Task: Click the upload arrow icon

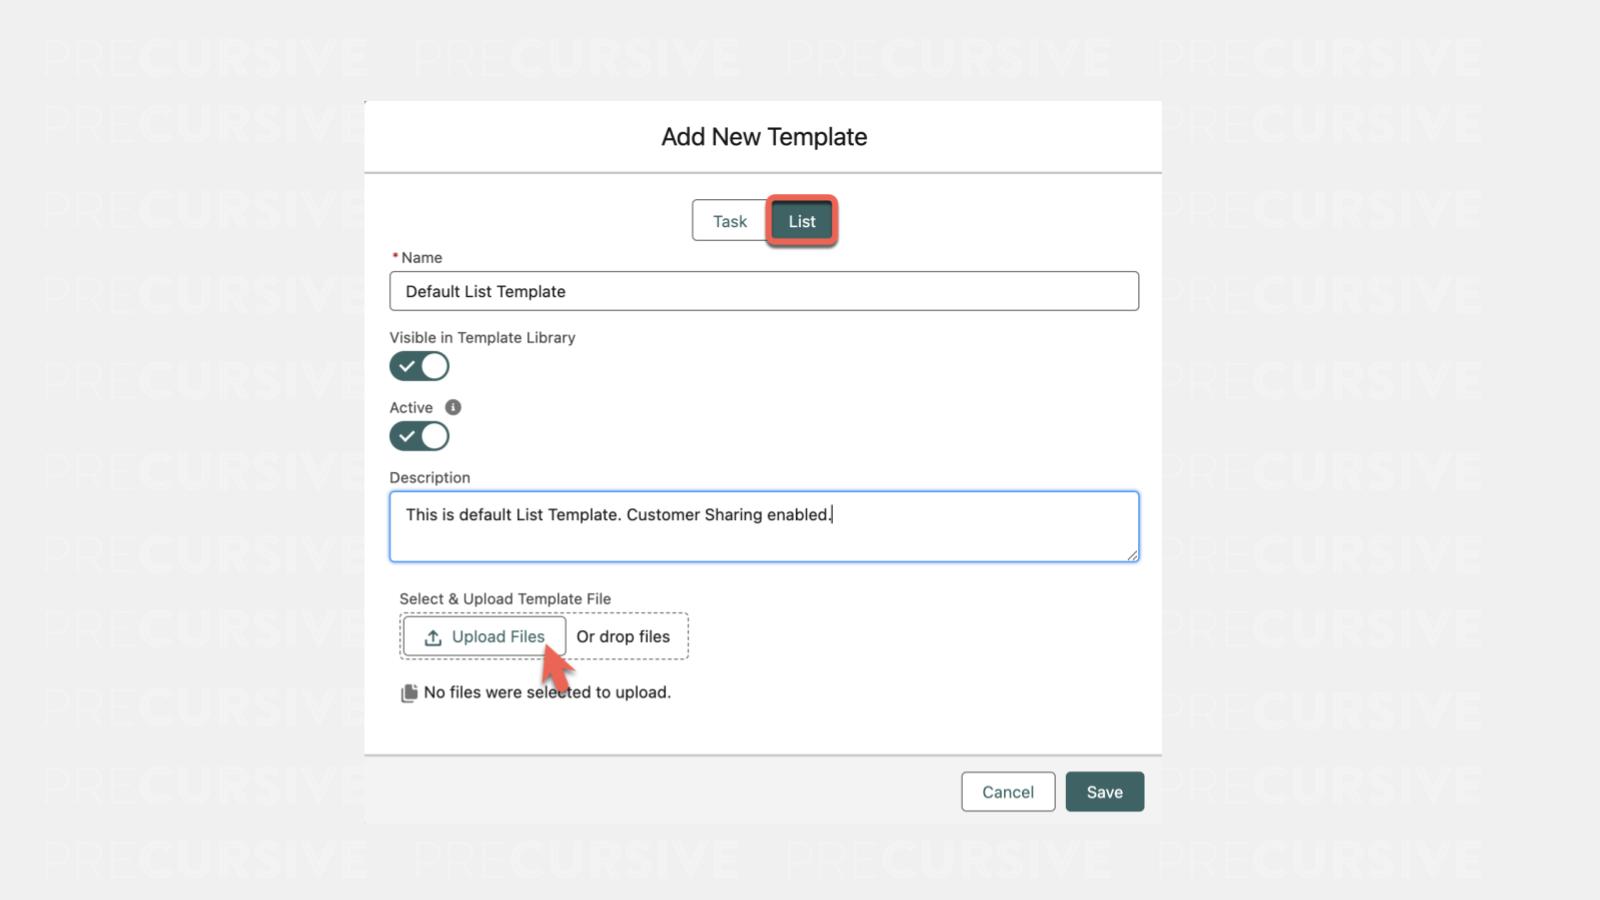Action: click(433, 637)
